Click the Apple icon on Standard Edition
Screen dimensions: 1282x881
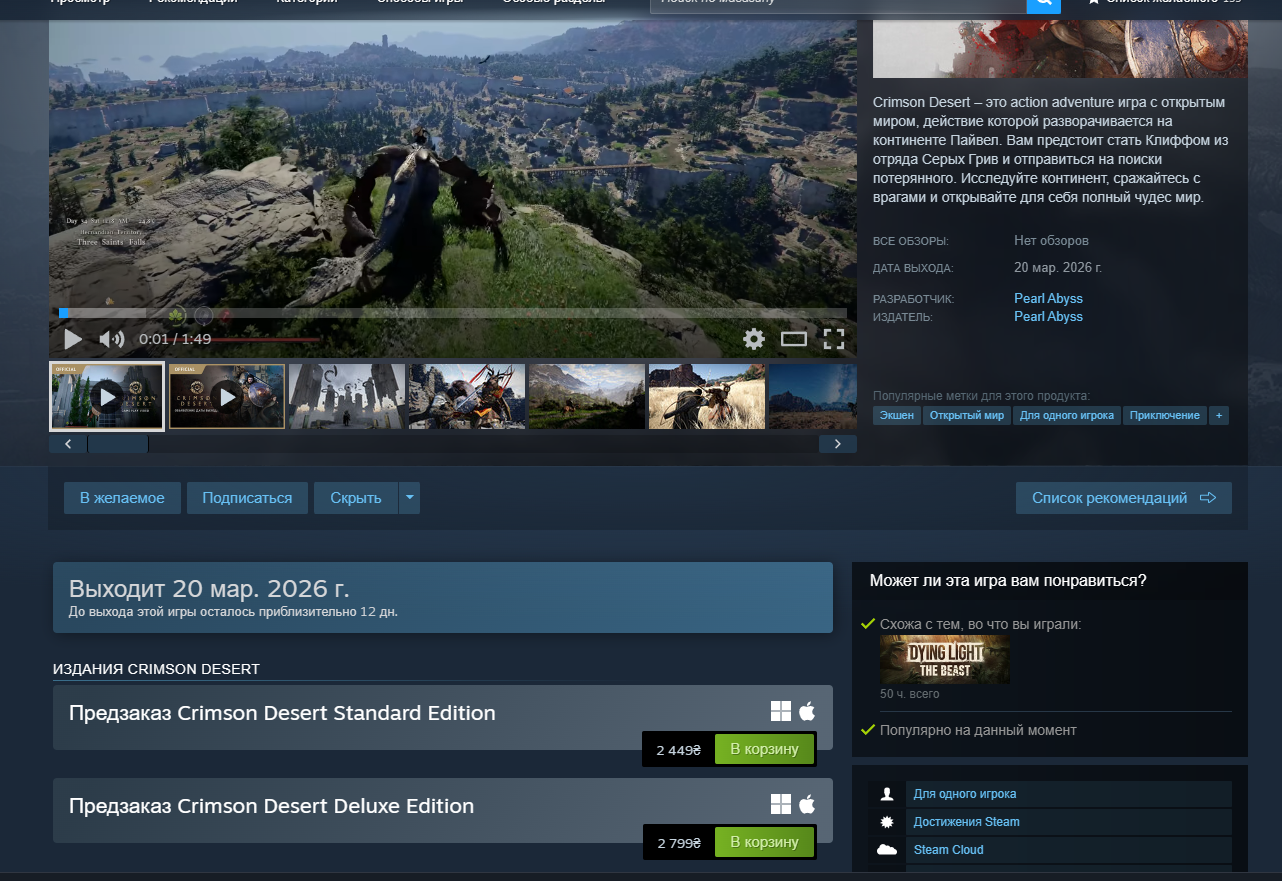click(807, 711)
